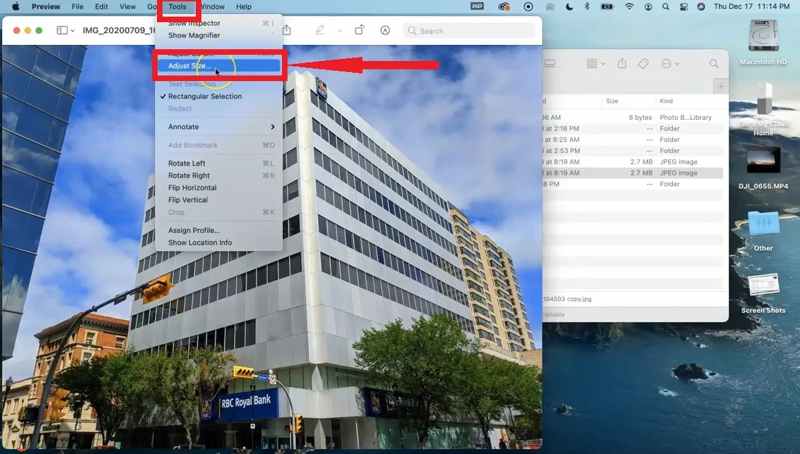800x454 pixels.
Task: Toggle the Markup toolbar icon in Preview
Action: tap(385, 30)
